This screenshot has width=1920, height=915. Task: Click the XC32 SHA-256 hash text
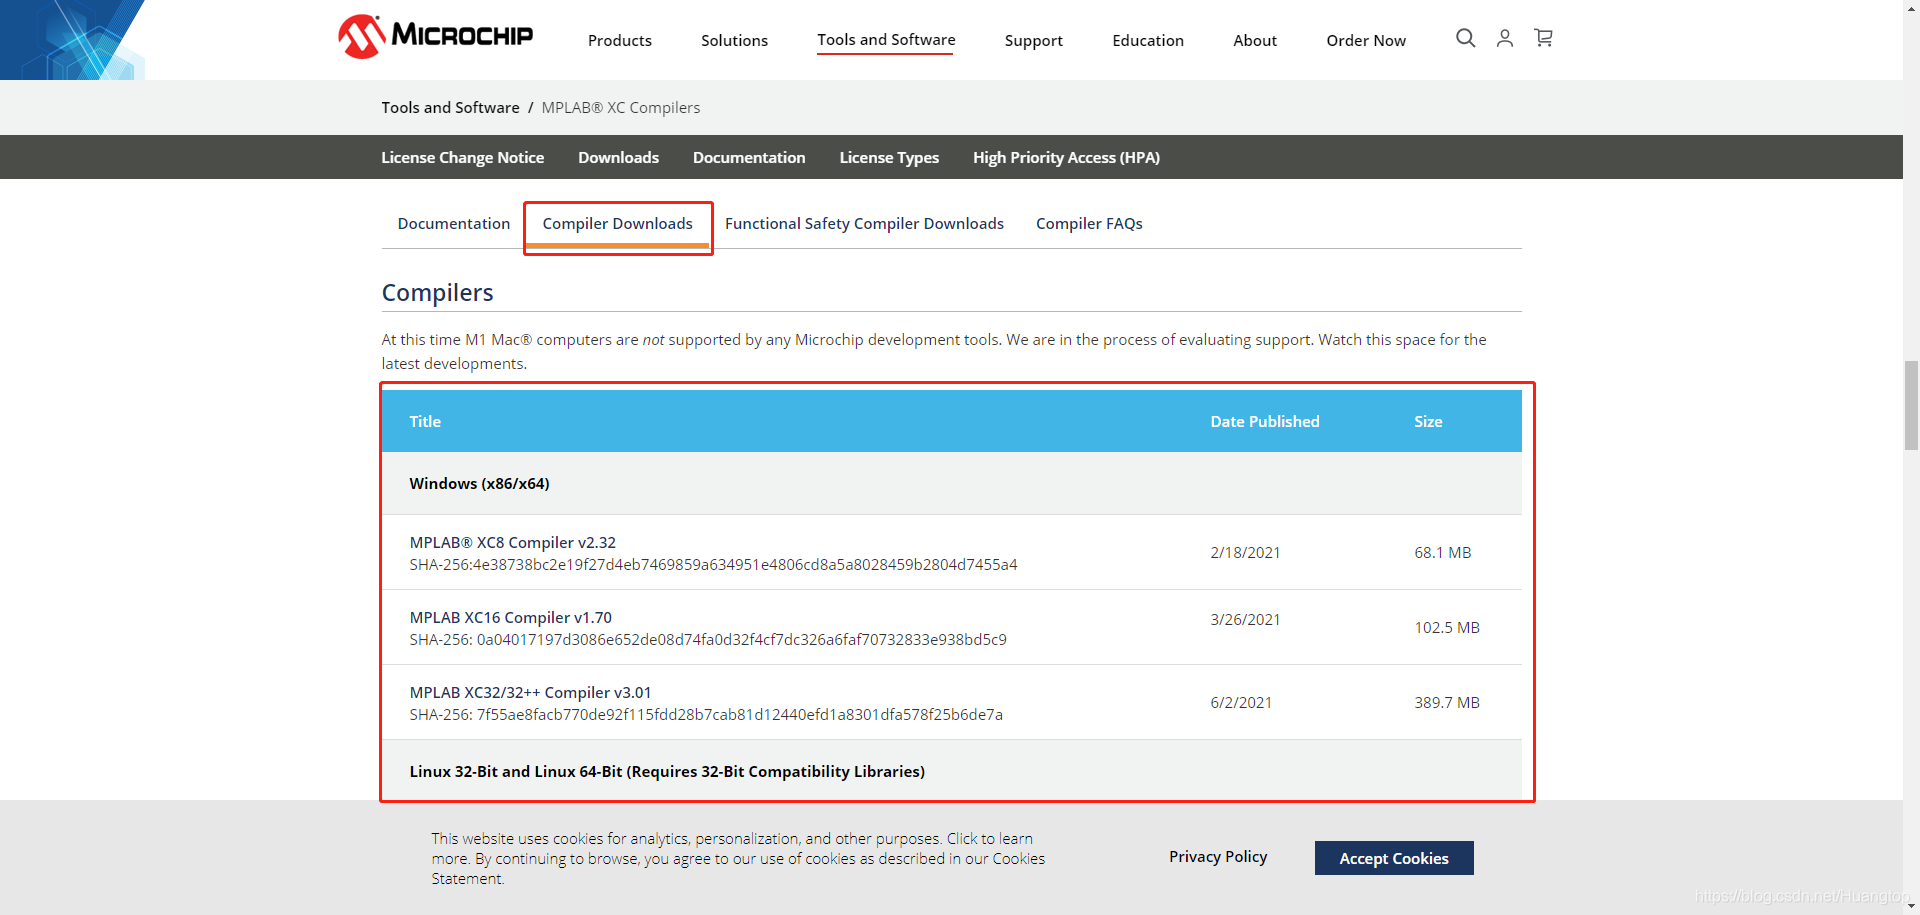(x=706, y=714)
